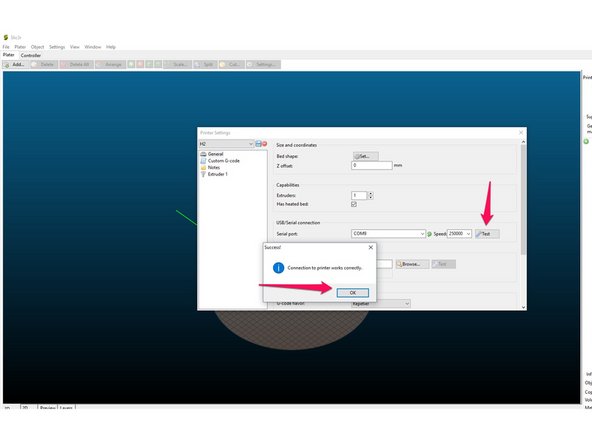Refresh serial ports with green icon
Screen dimensions: 592x444
pos(429,234)
